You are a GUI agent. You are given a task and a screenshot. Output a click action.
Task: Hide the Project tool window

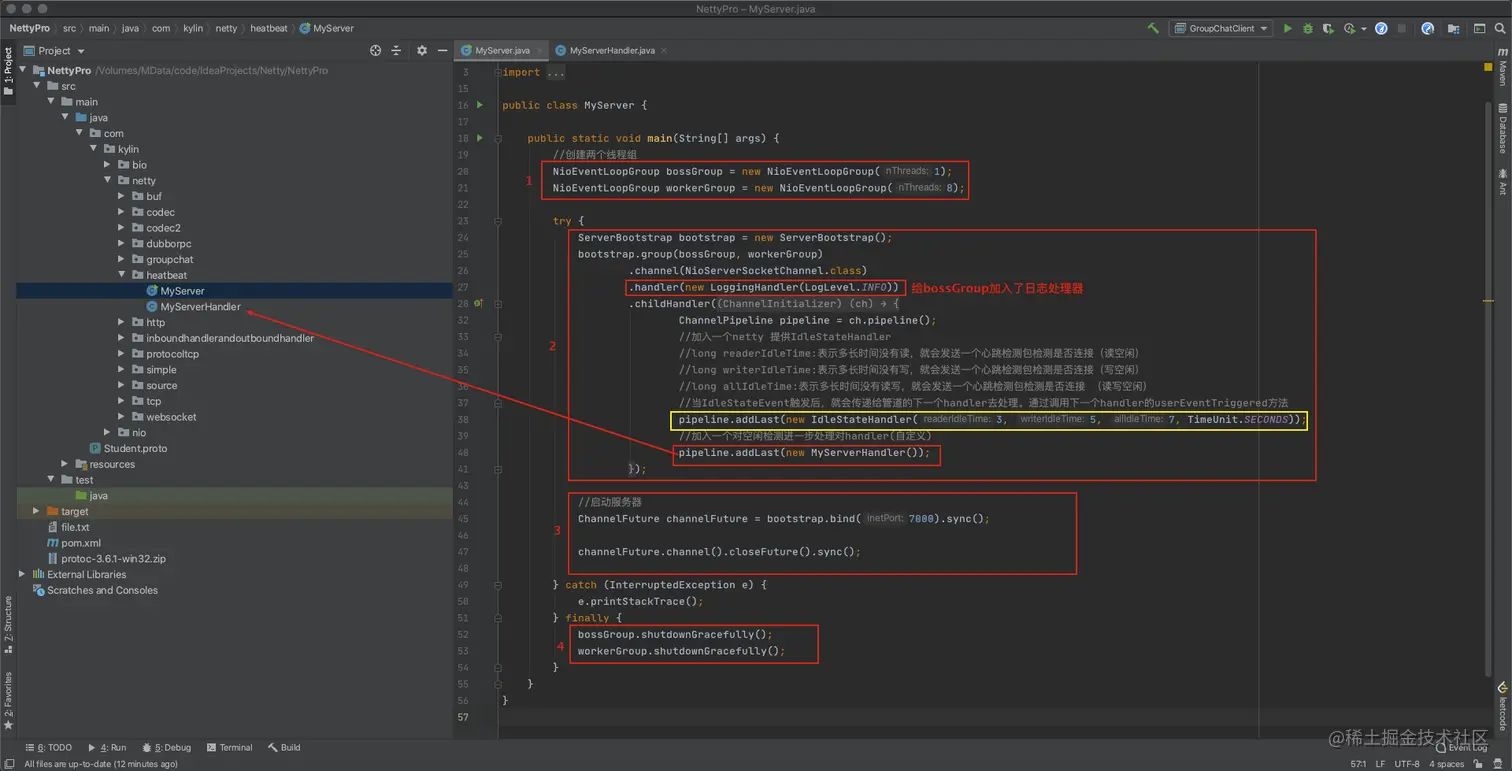point(443,50)
